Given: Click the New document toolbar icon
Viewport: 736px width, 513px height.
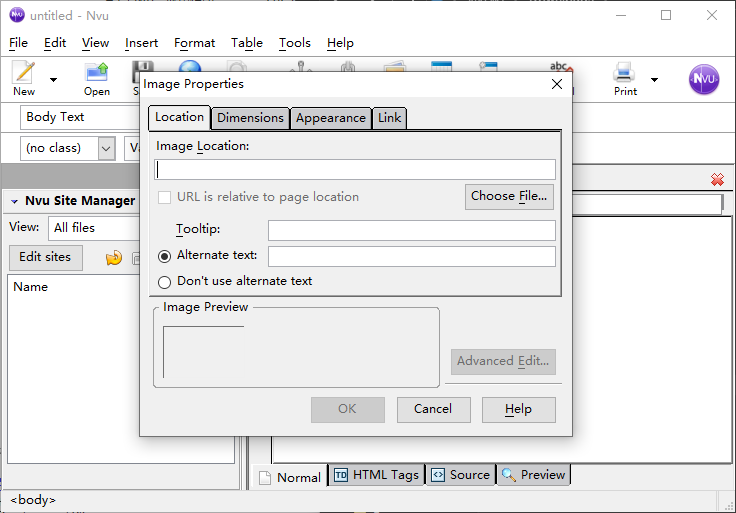Looking at the screenshot, I should [23, 78].
